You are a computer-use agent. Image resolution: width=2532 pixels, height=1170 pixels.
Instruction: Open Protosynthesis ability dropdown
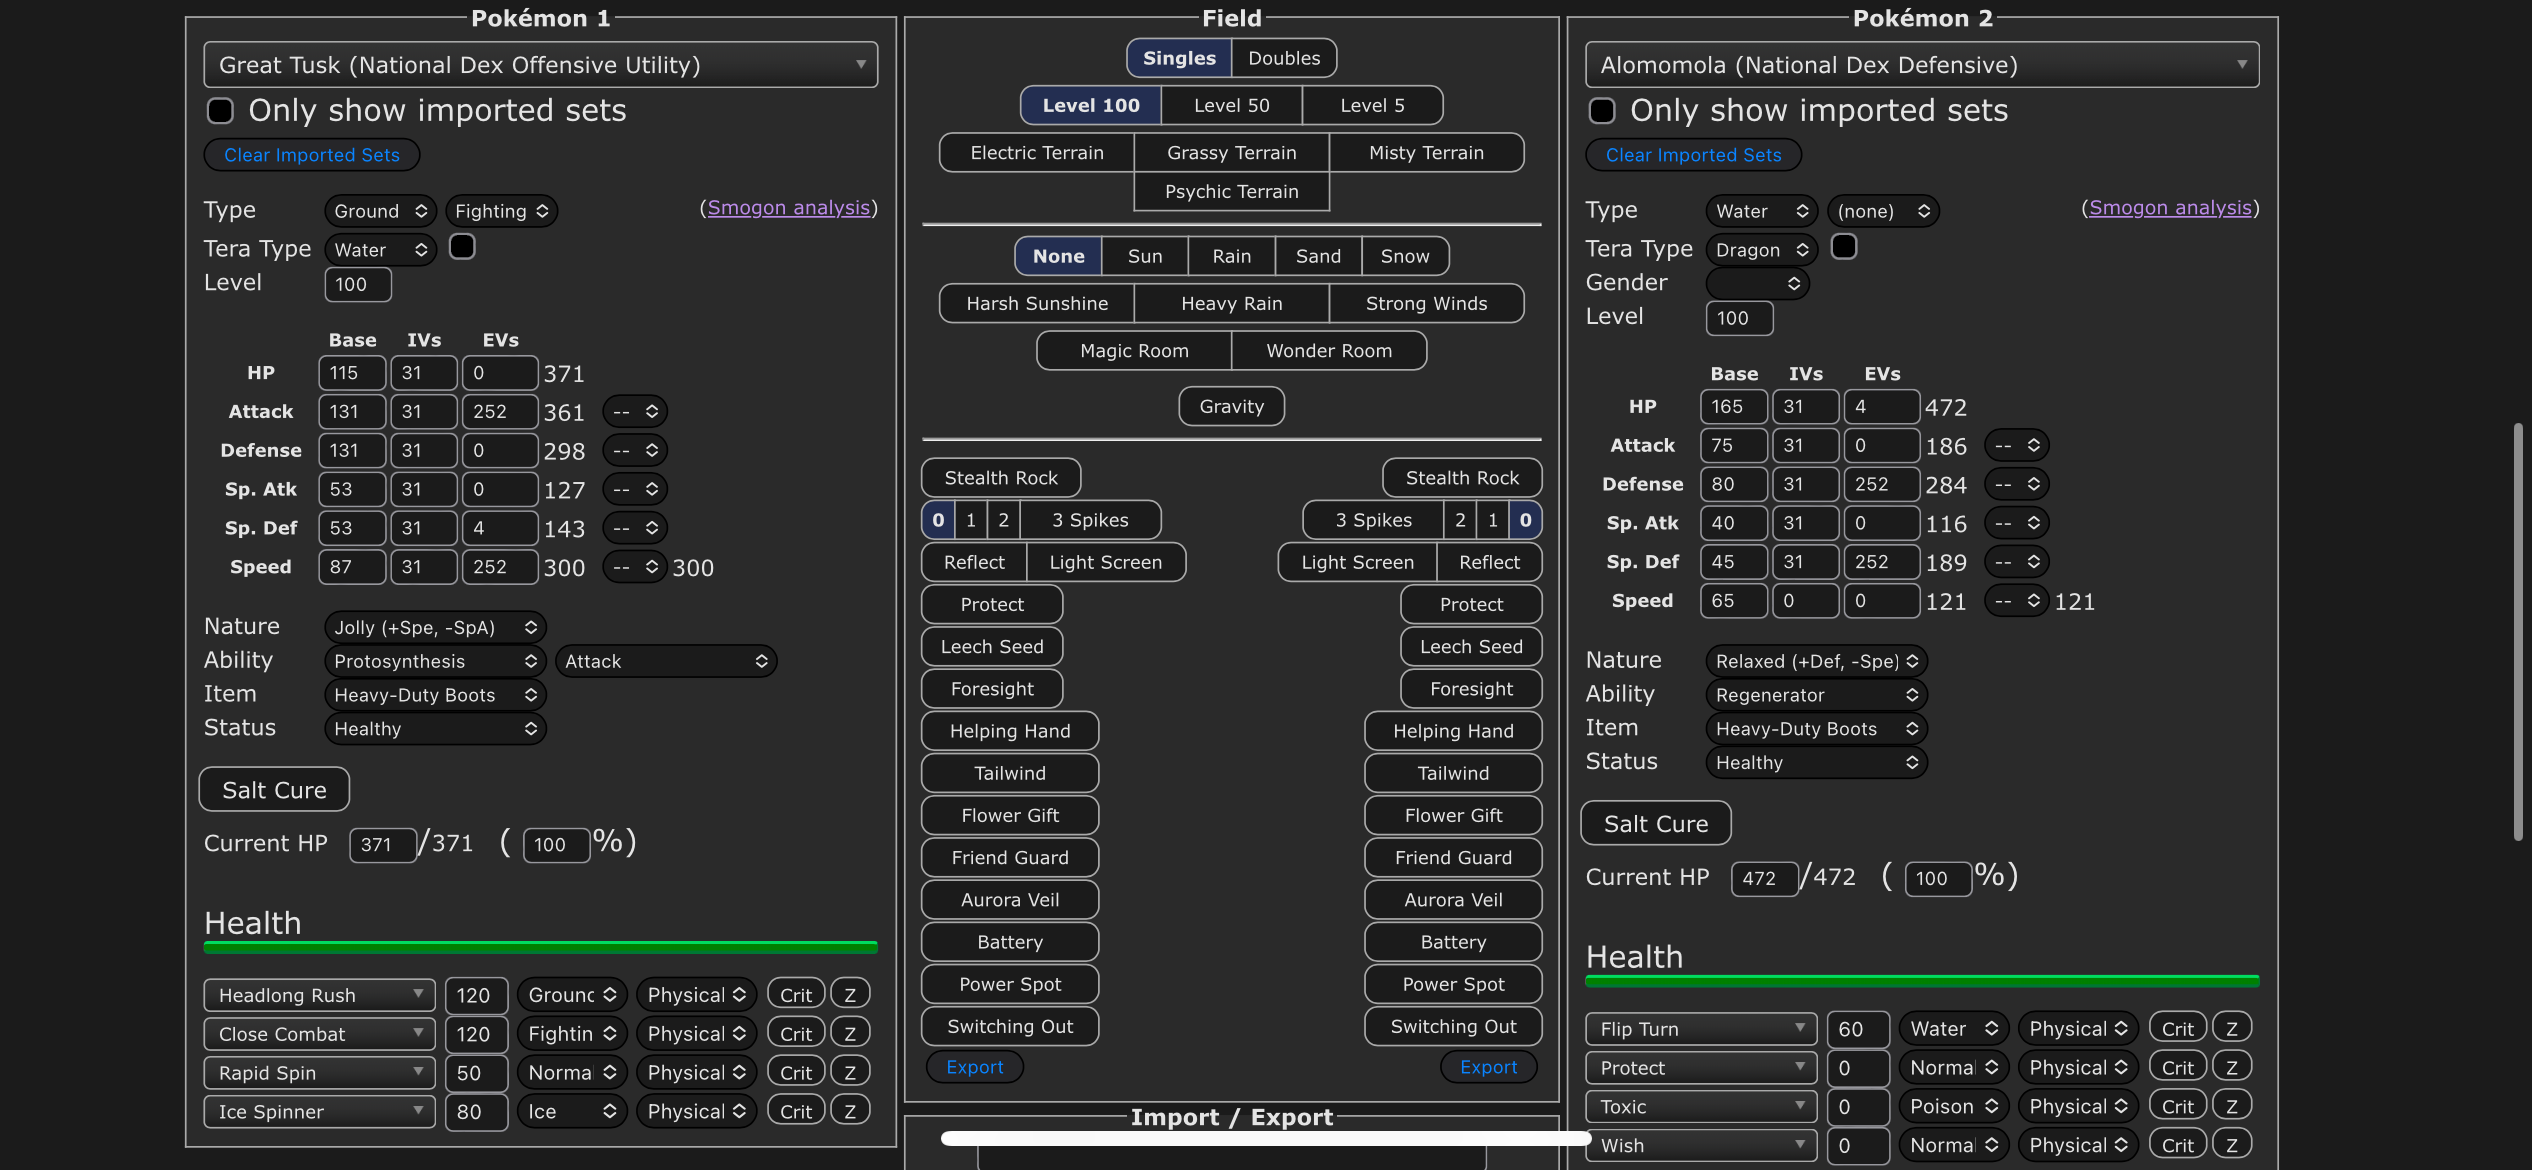(x=435, y=662)
